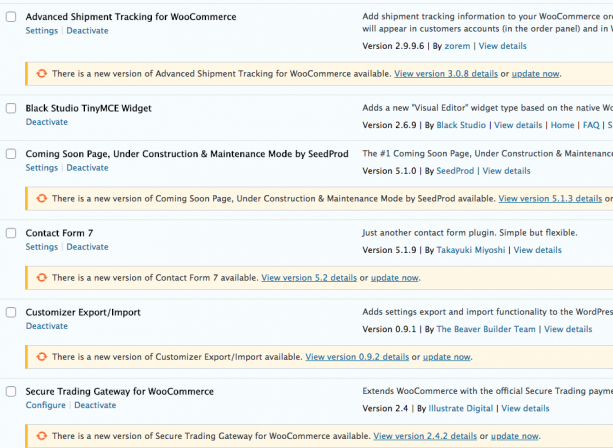Click Configure under Secure Trading Gateway
The image size is (613, 448).
click(45, 405)
